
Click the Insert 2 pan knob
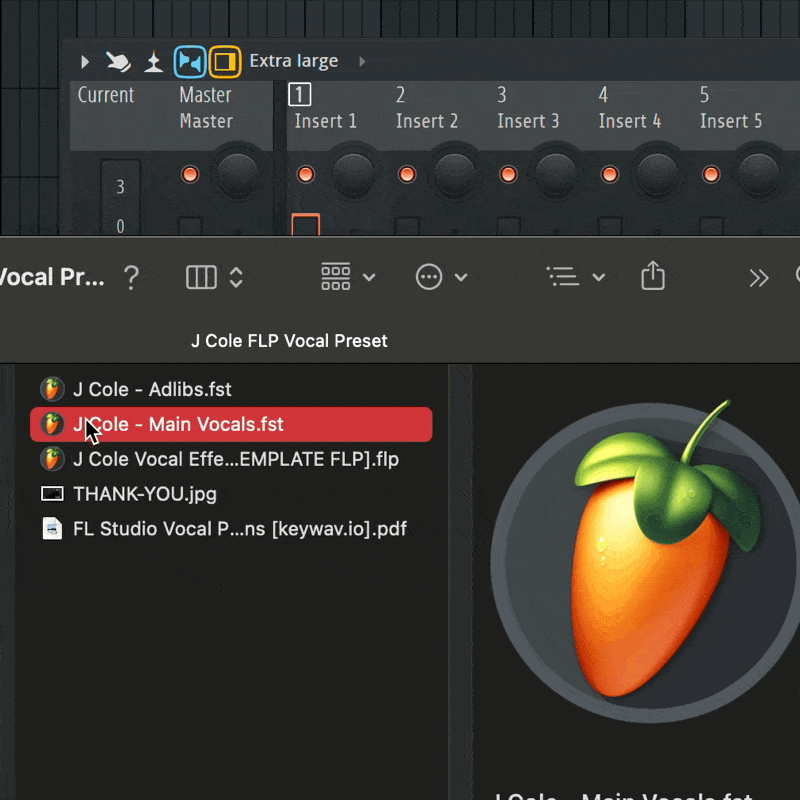click(x=454, y=174)
